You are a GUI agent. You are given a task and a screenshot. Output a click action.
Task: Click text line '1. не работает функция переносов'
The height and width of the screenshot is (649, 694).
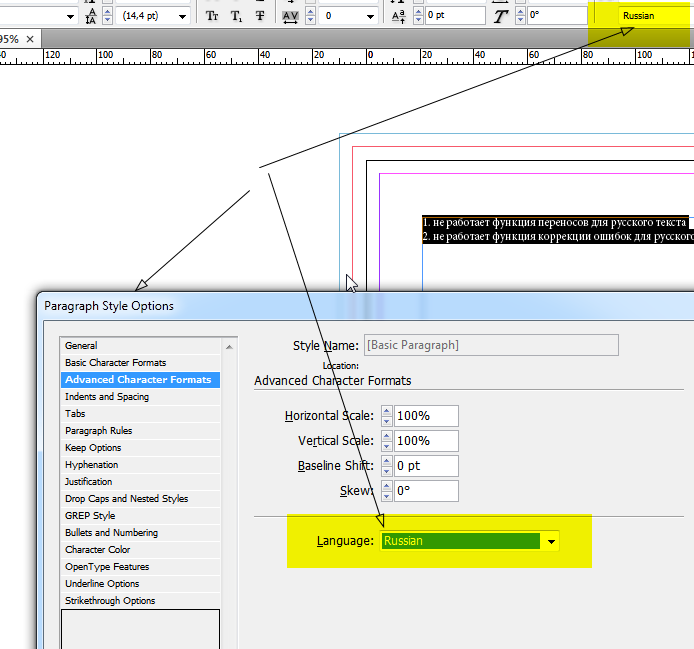click(554, 222)
